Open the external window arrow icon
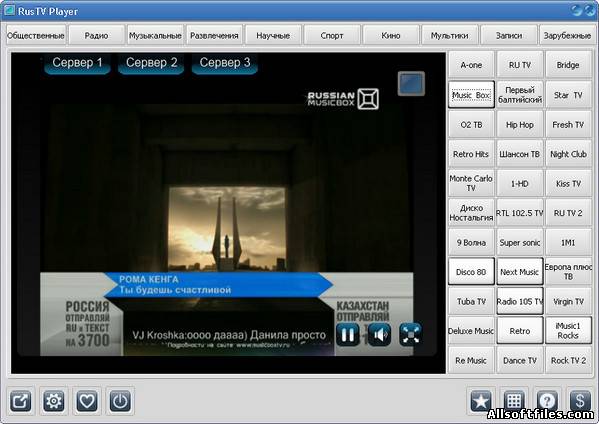Image resolution: width=599 pixels, height=424 pixels. point(20,401)
